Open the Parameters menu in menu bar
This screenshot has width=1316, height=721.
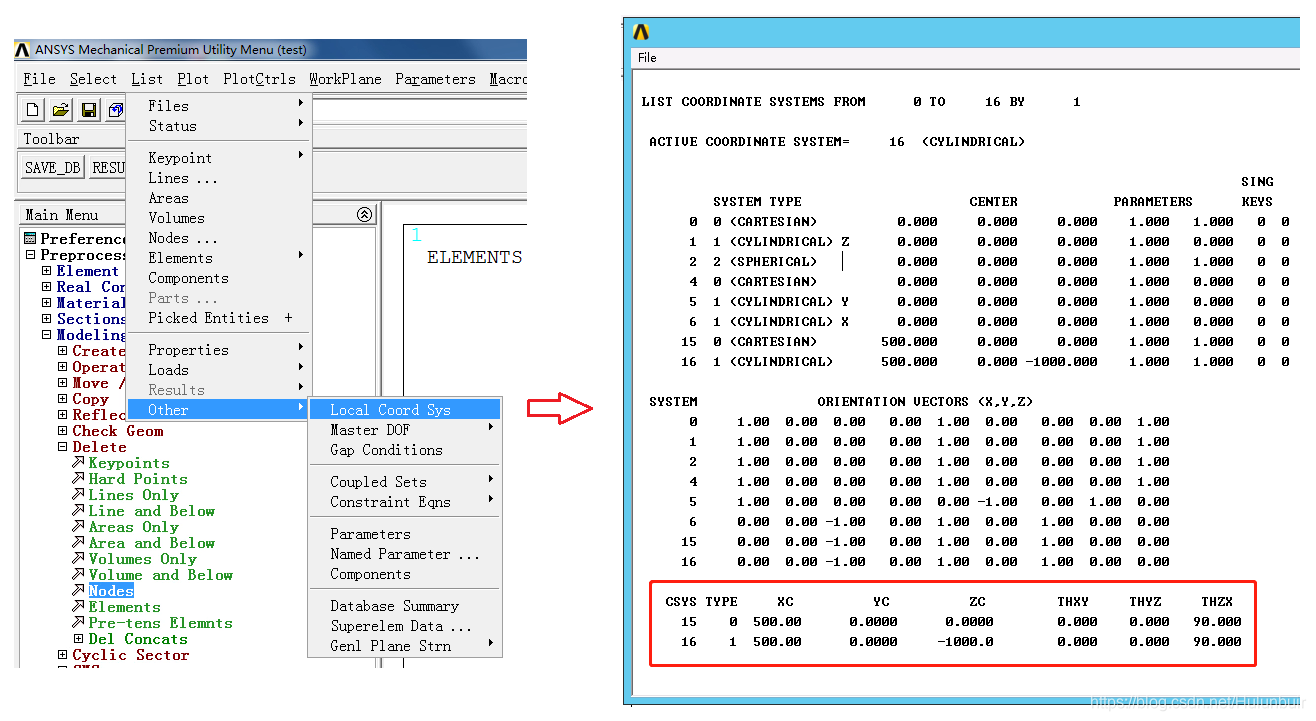pos(435,79)
